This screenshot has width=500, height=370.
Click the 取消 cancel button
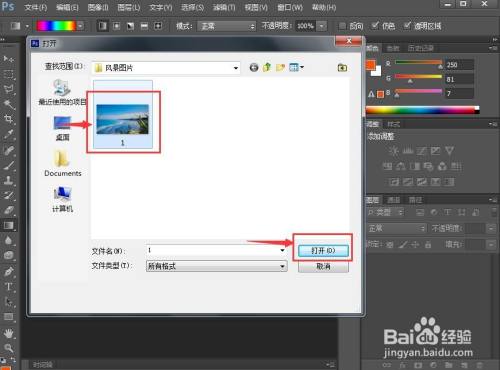[323, 267]
